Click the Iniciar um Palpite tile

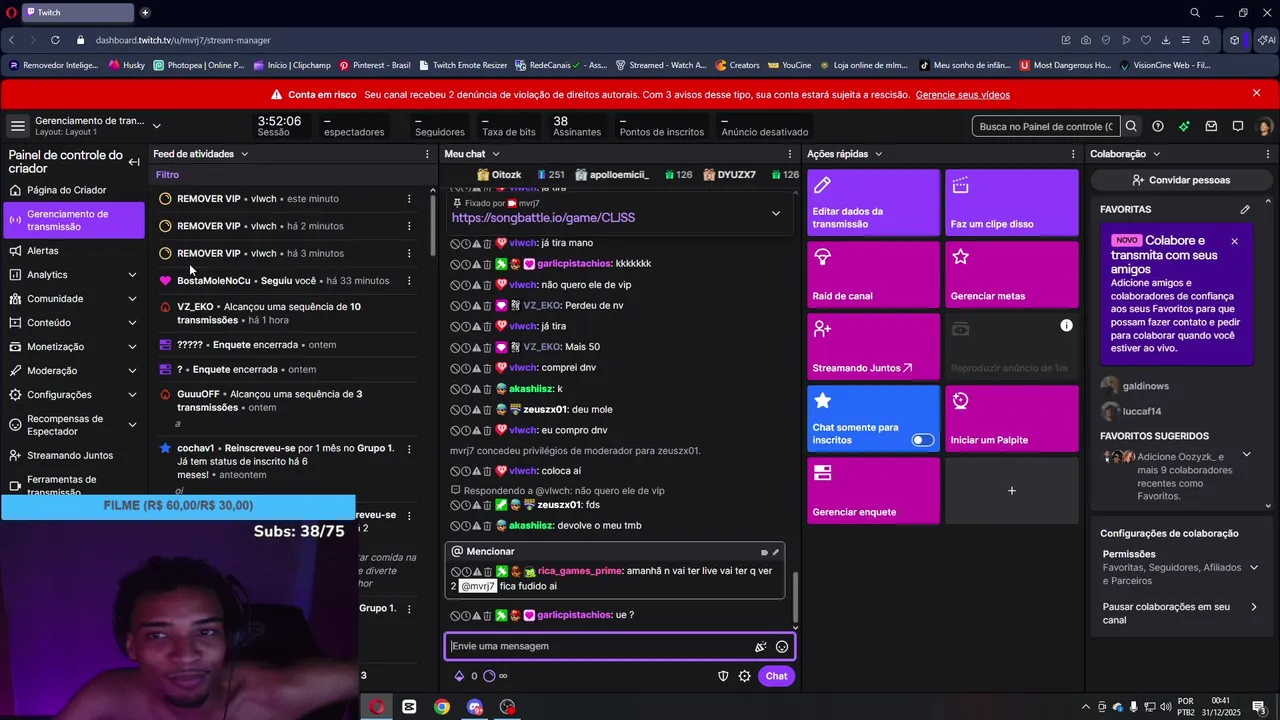point(1012,419)
